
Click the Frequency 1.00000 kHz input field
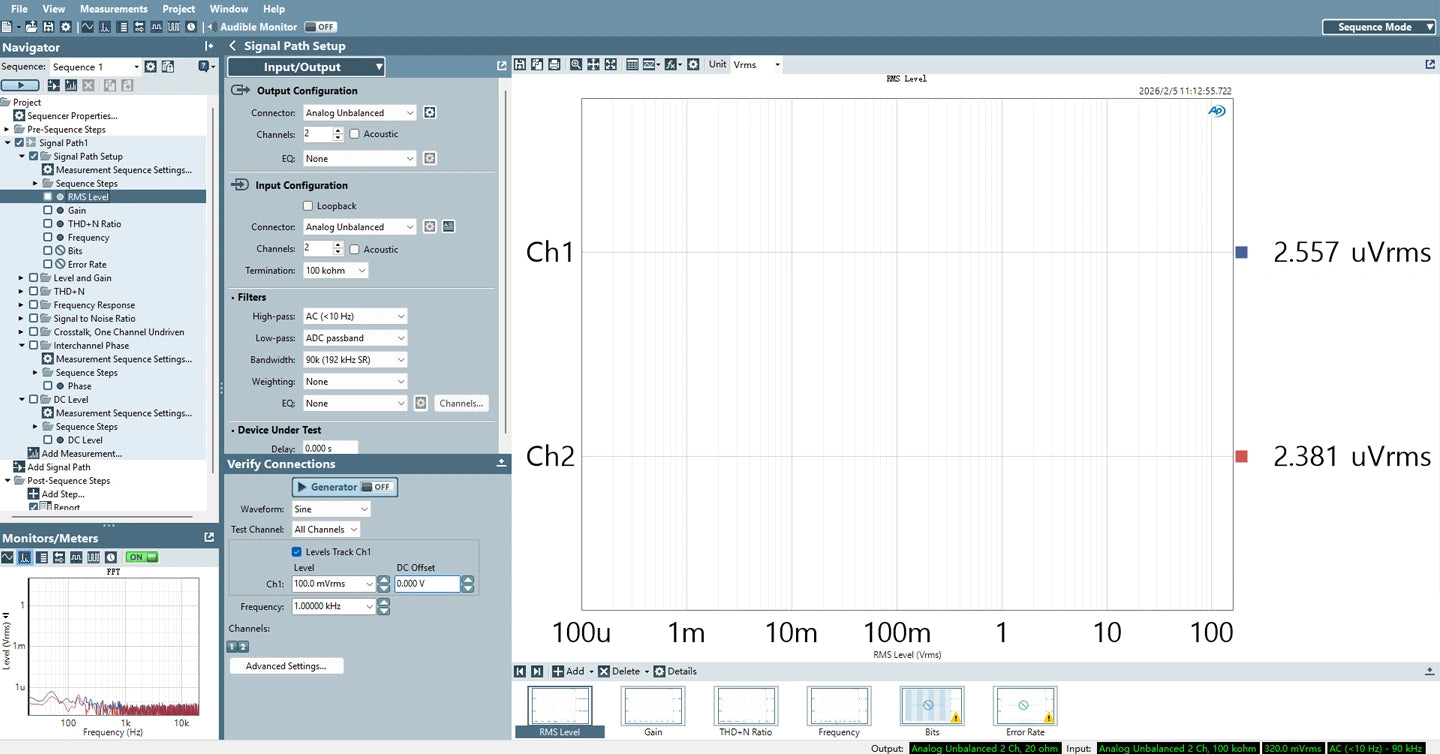[x=334, y=607]
